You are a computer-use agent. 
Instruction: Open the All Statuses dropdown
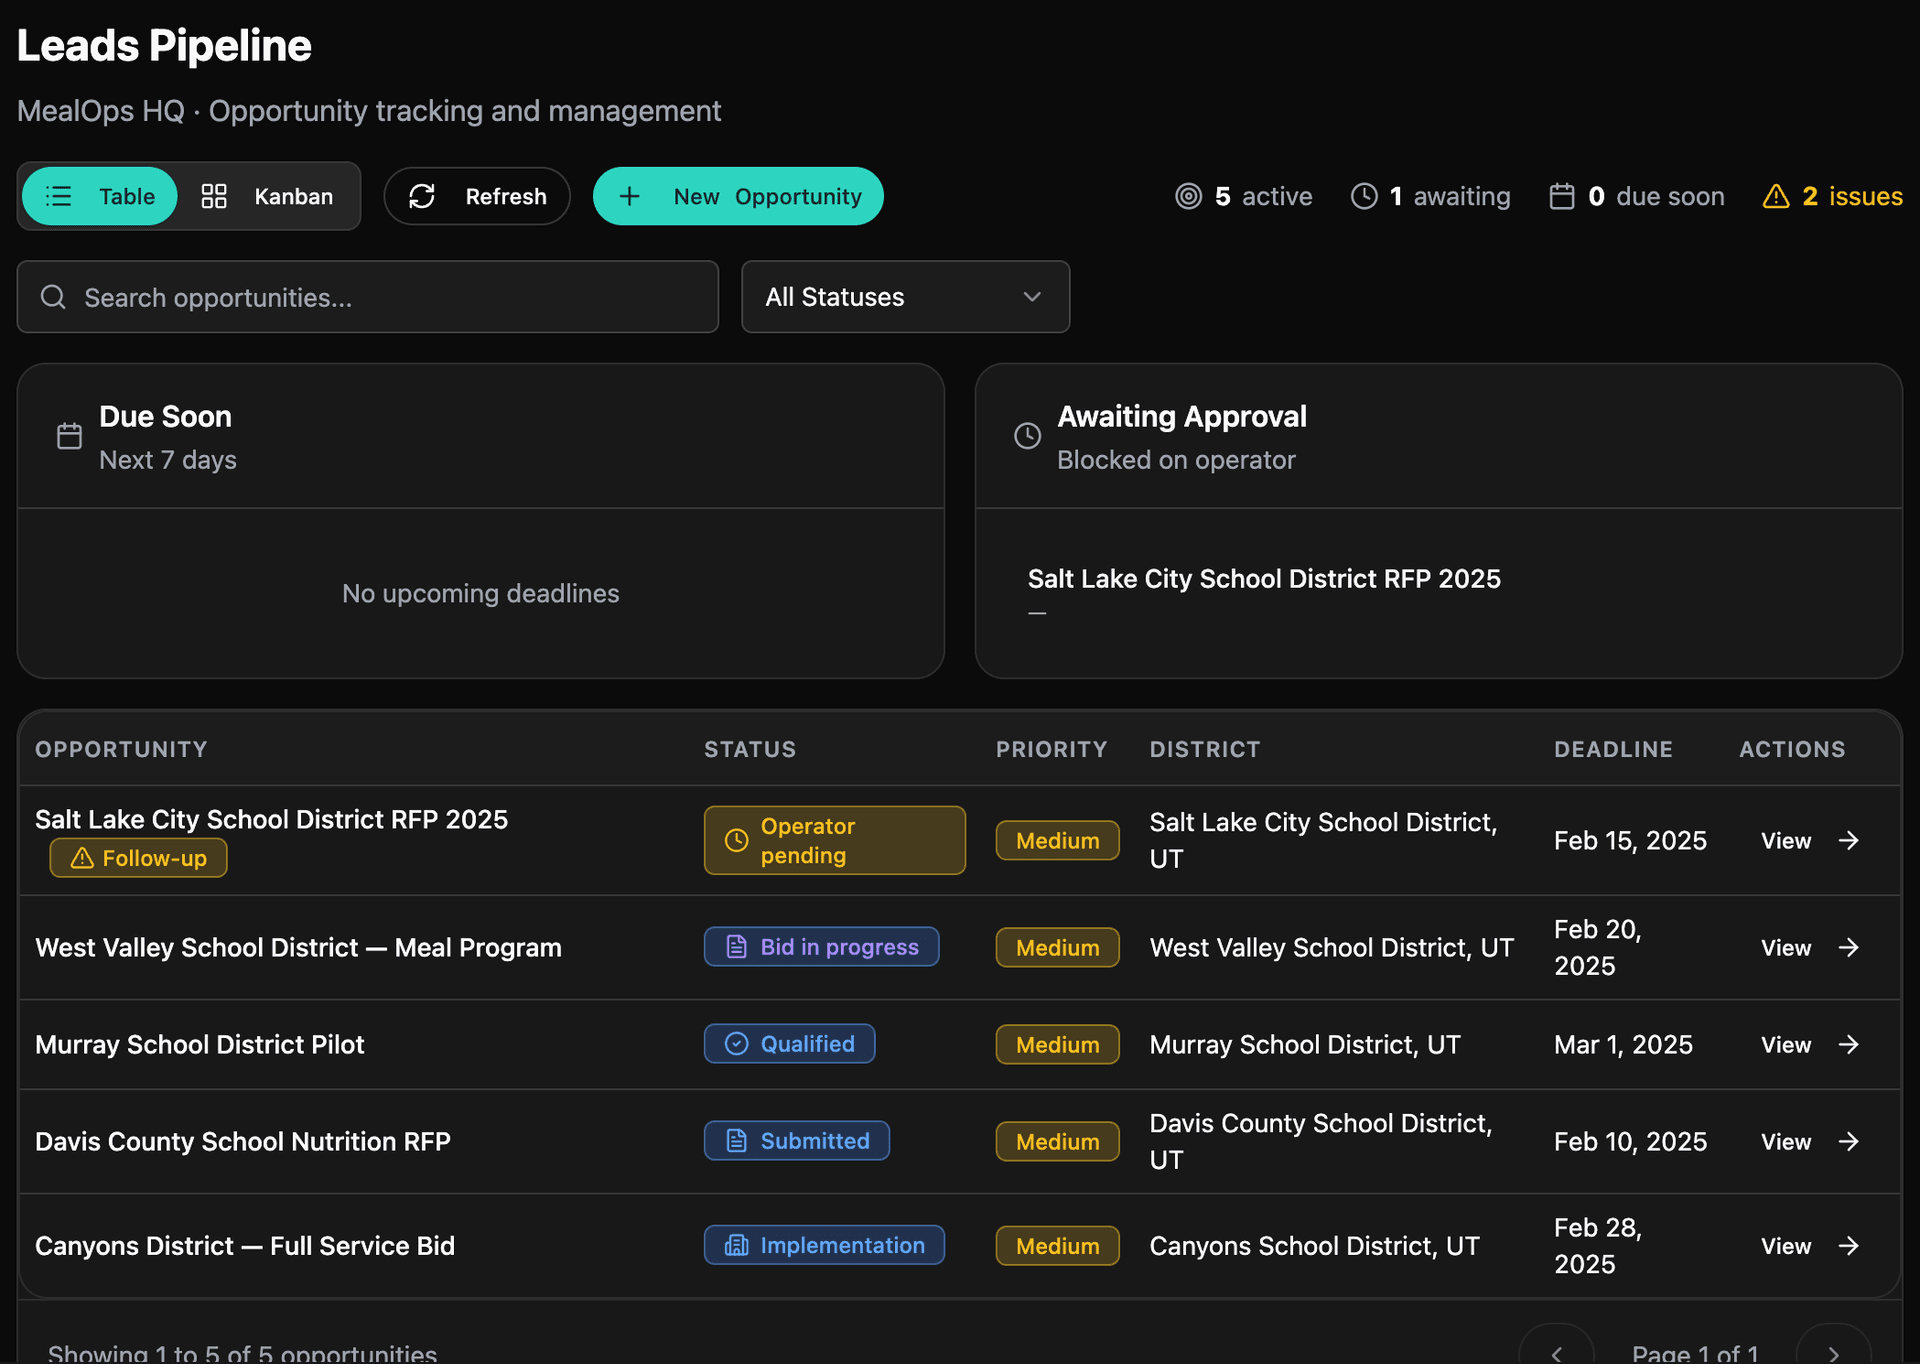click(905, 296)
